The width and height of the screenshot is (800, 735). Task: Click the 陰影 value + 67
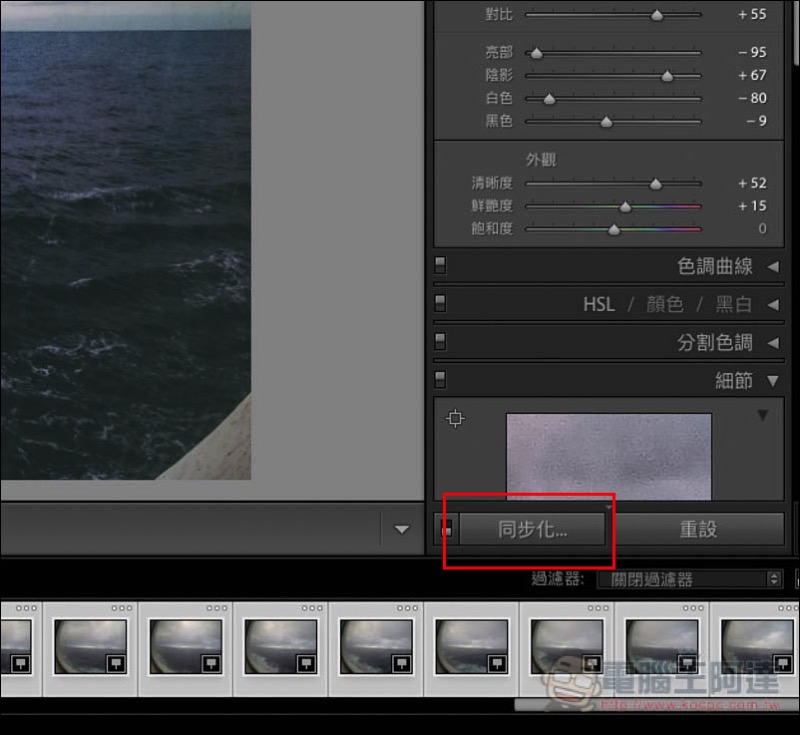[752, 75]
